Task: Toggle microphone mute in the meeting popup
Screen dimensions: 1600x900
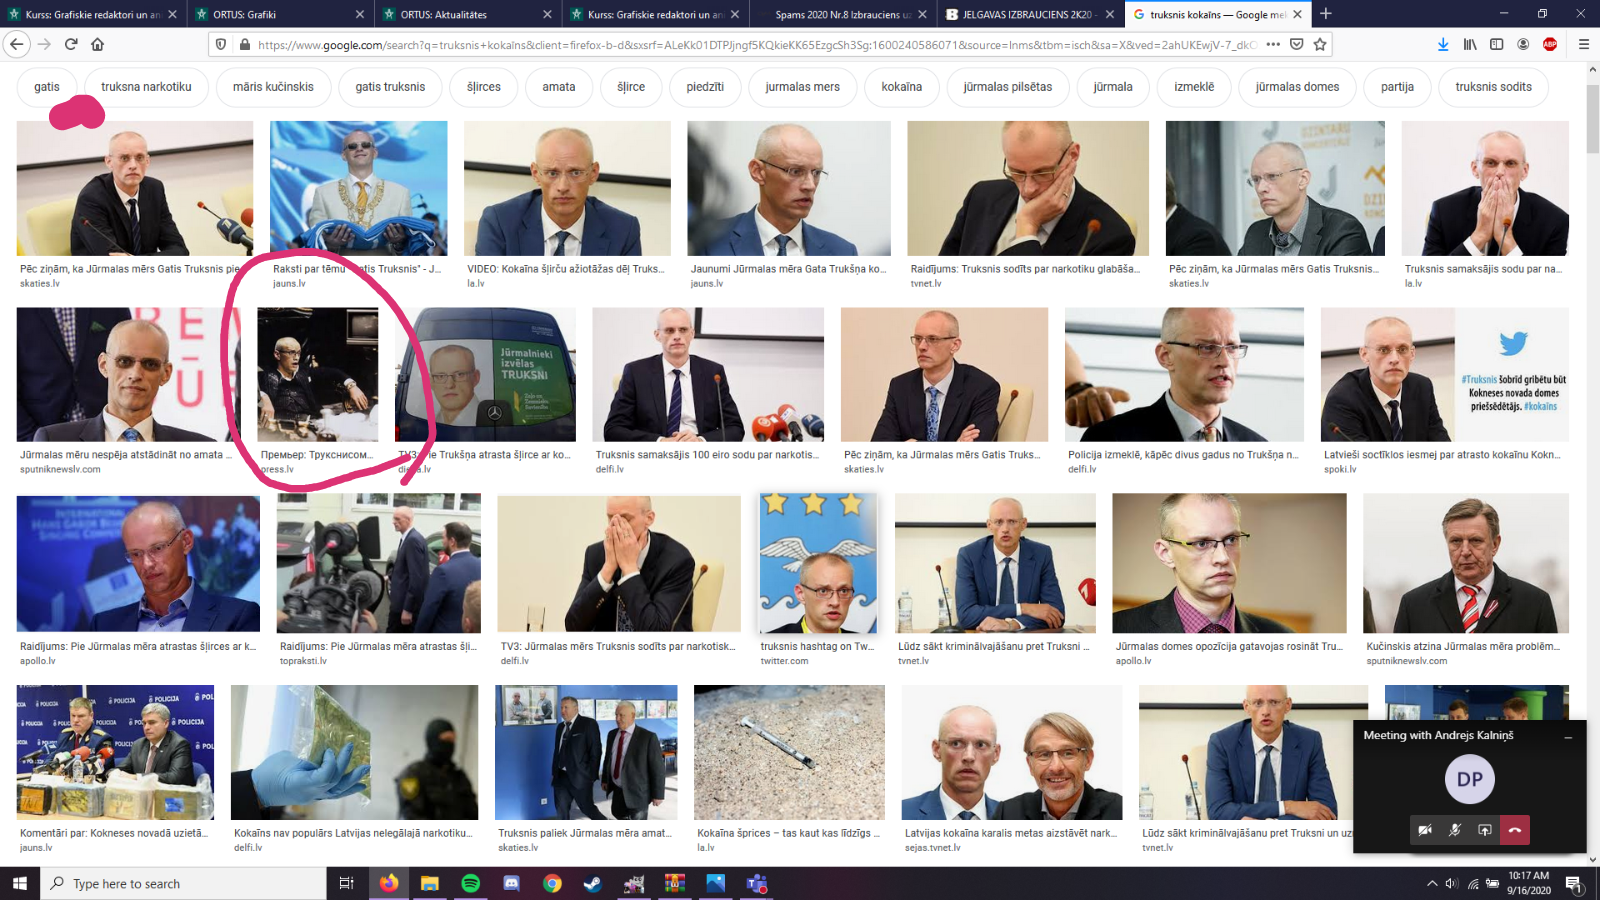Action: tap(1455, 830)
